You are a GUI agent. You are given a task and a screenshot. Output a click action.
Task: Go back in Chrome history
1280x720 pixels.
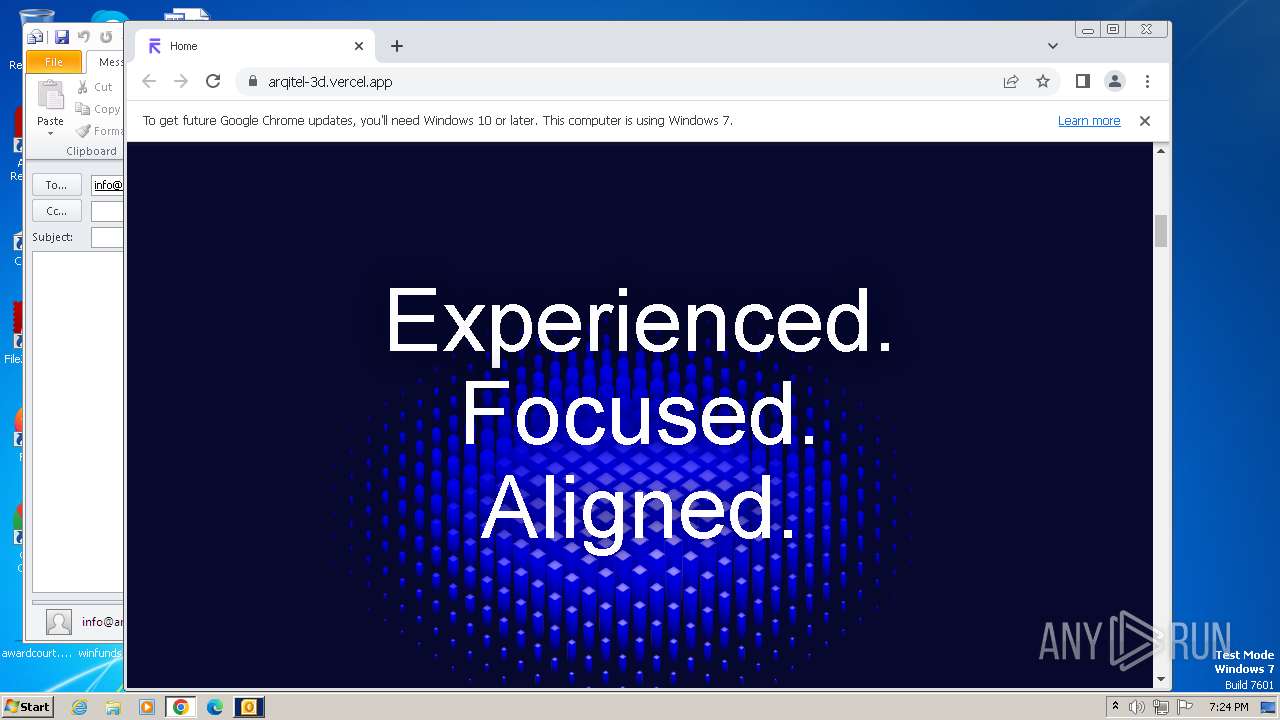(x=149, y=81)
